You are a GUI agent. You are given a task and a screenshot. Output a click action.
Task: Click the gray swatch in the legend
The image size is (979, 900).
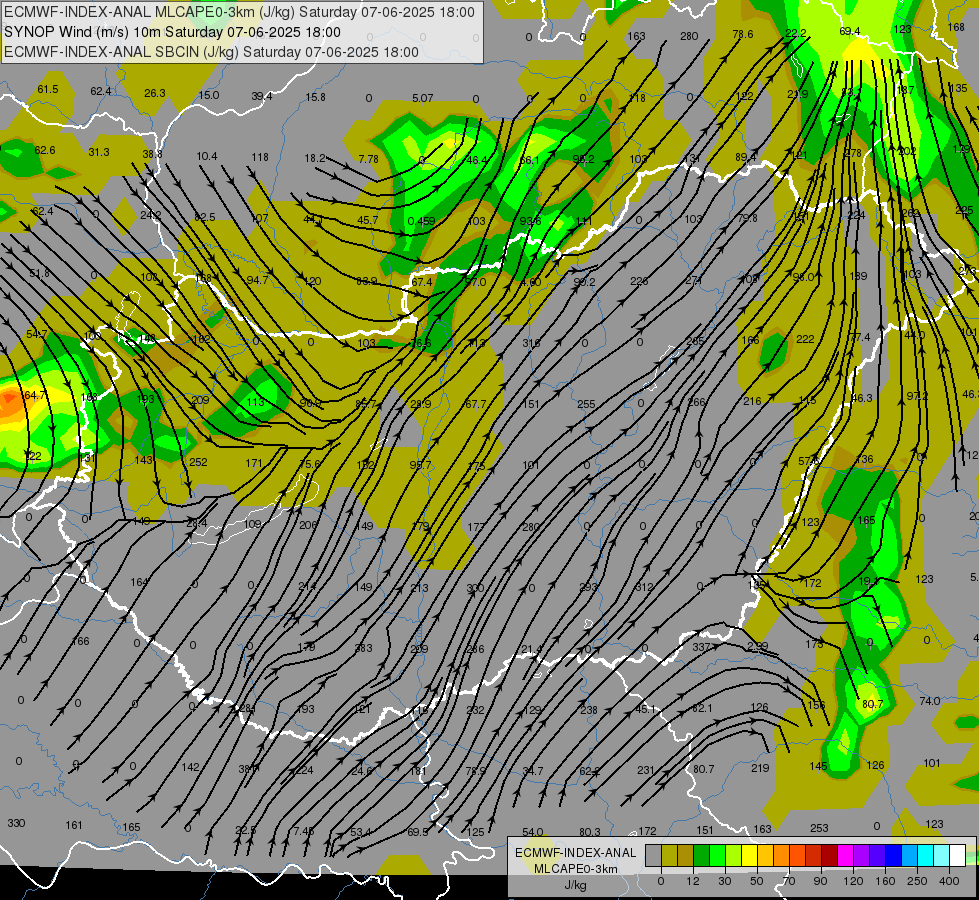[653, 856]
